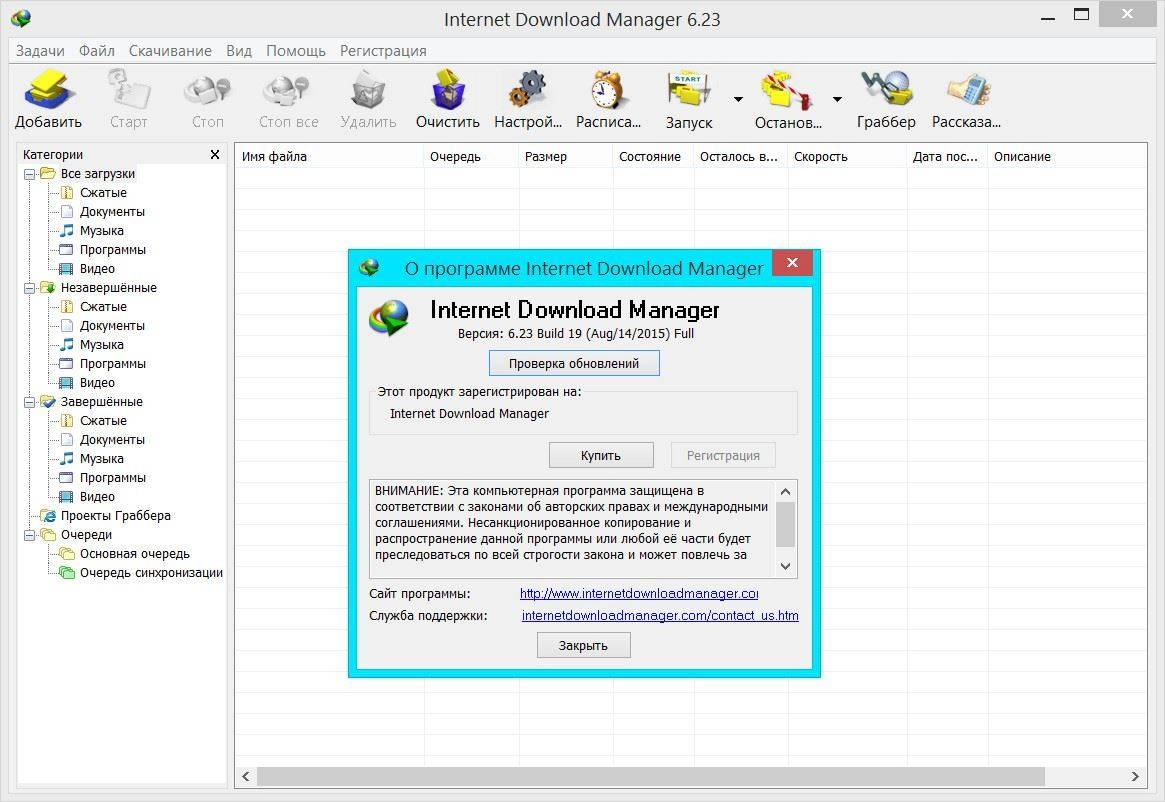This screenshot has width=1165, height=802.
Task: Sort by Состояние column header
Action: click(653, 156)
